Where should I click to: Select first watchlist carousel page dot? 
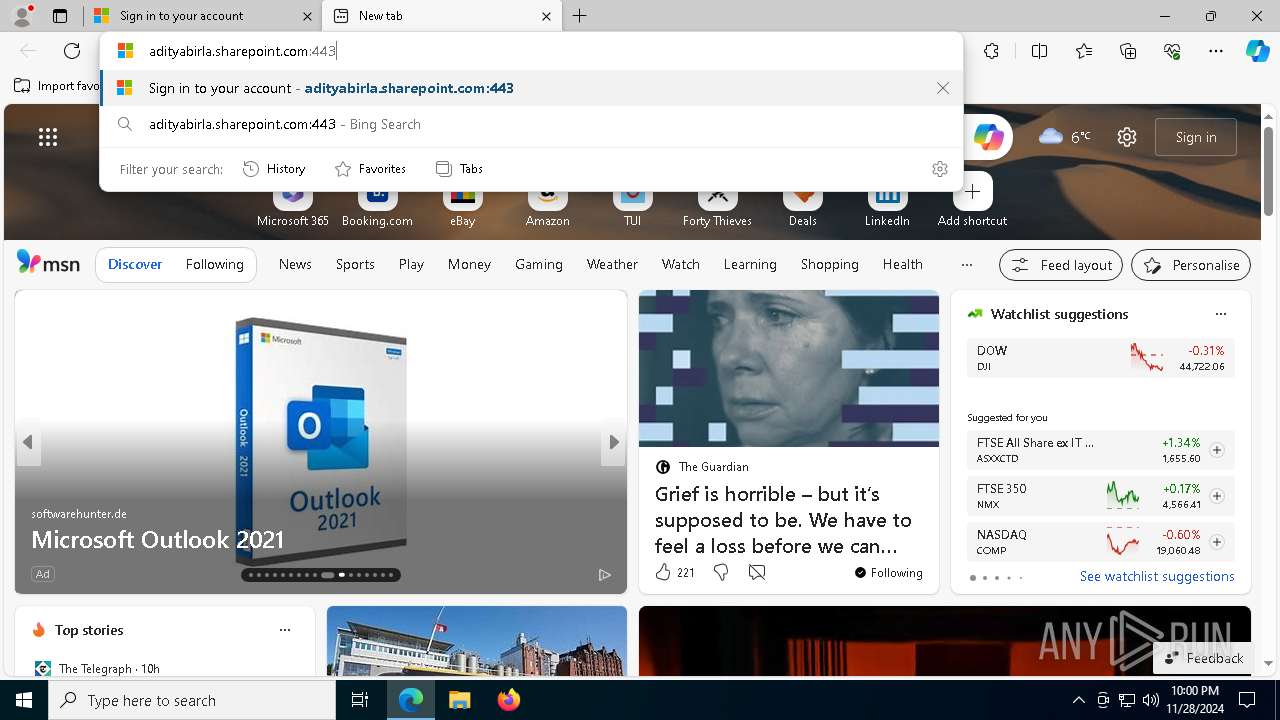tap(972, 578)
